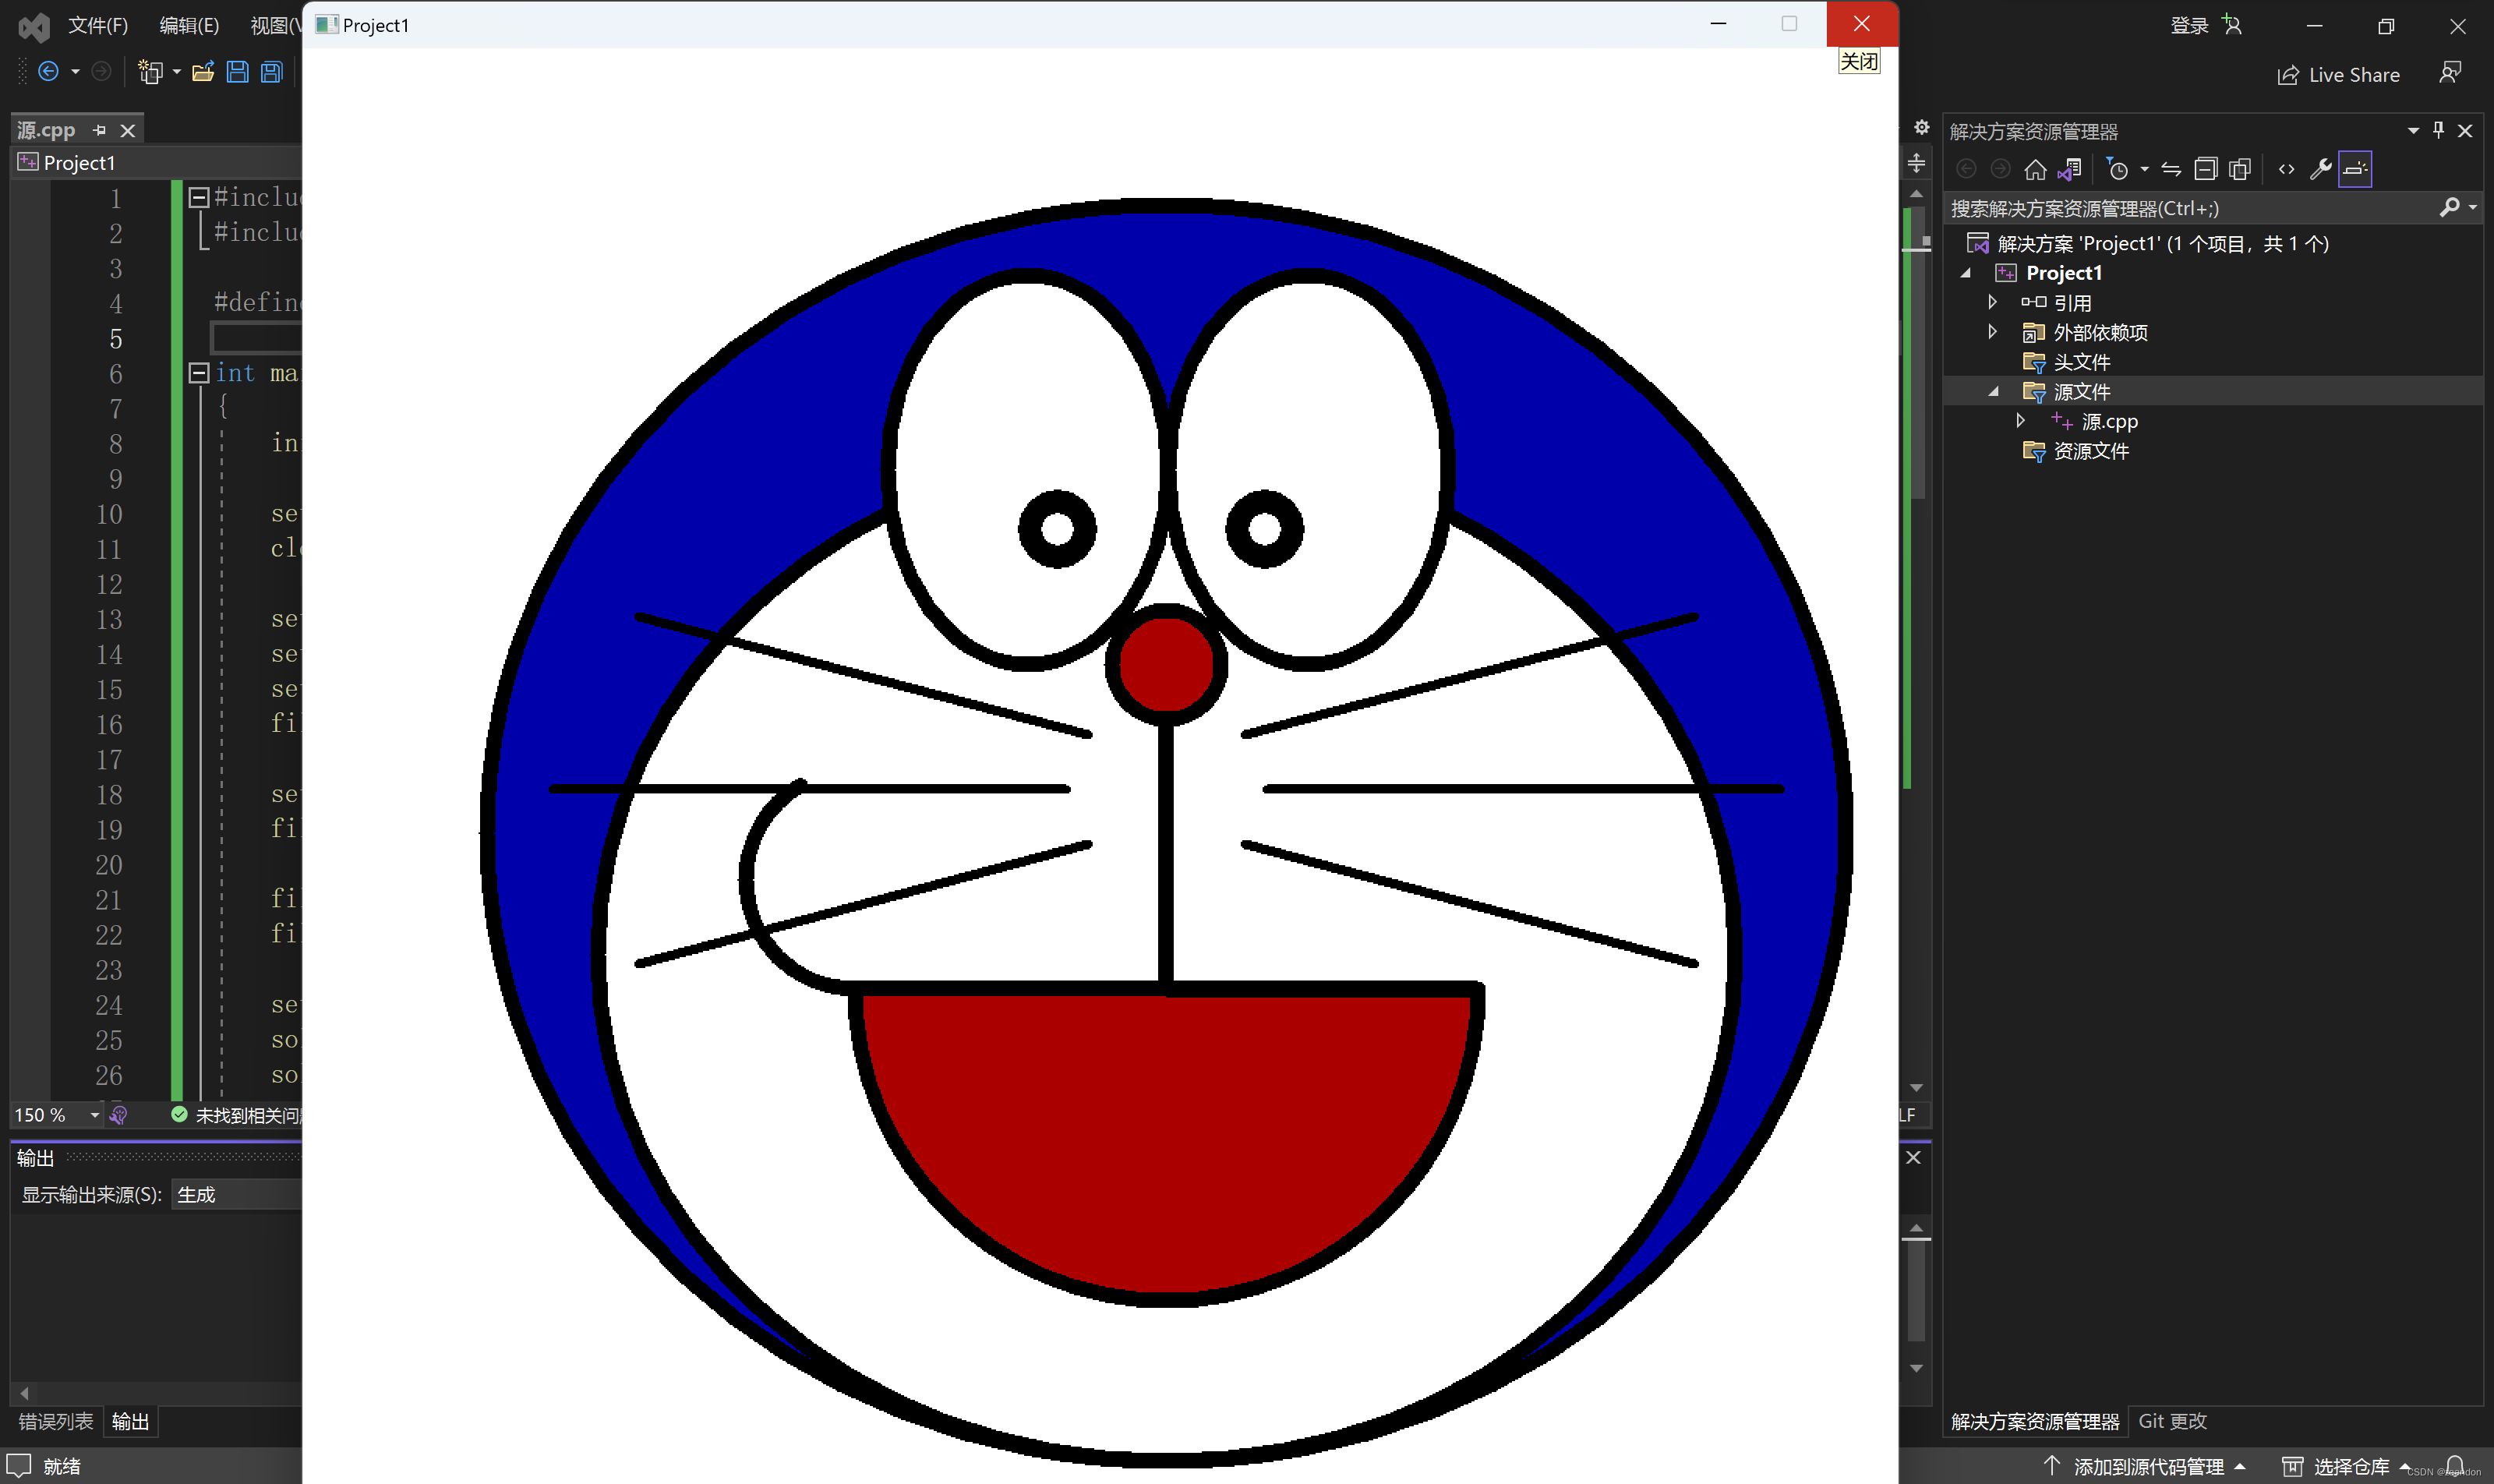The image size is (2494, 1484).
Task: Open the 文件(F) menu
Action: 98,25
